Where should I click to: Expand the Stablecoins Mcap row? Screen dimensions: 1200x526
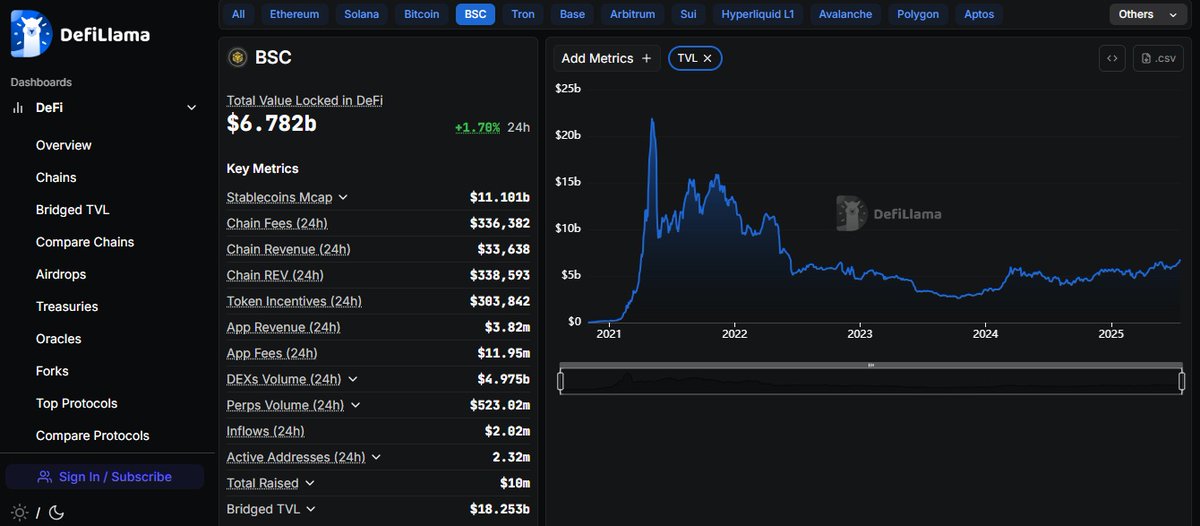pos(343,197)
